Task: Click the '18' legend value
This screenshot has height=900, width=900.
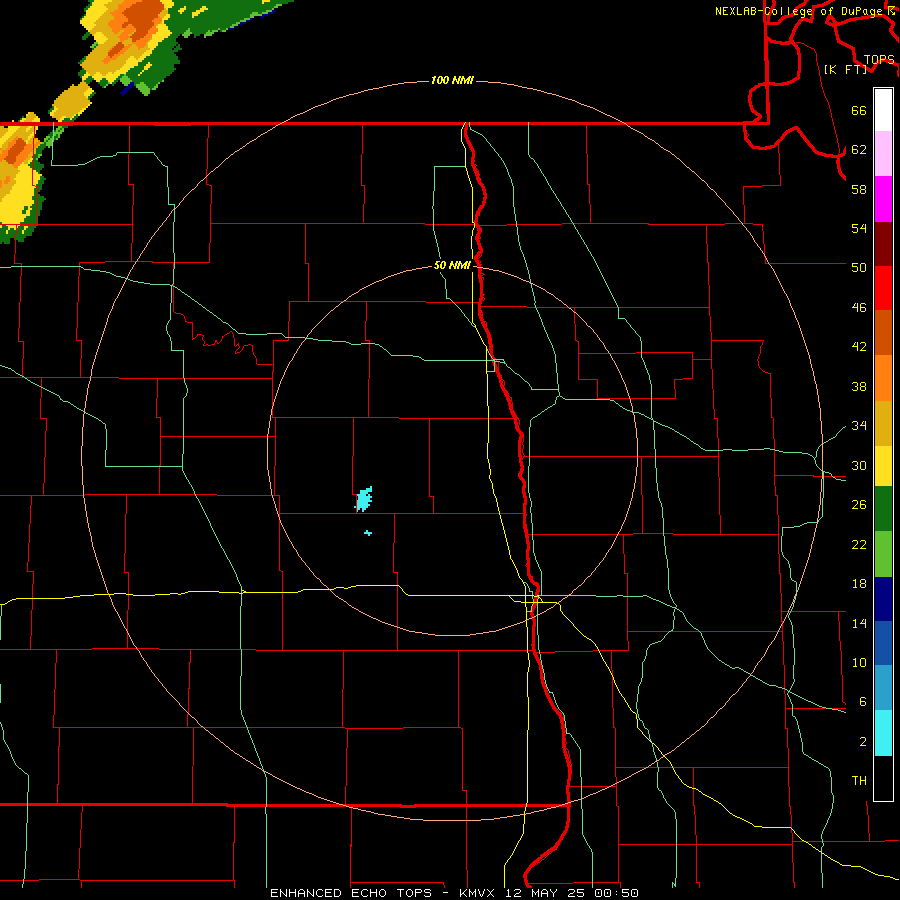Action: (859, 584)
